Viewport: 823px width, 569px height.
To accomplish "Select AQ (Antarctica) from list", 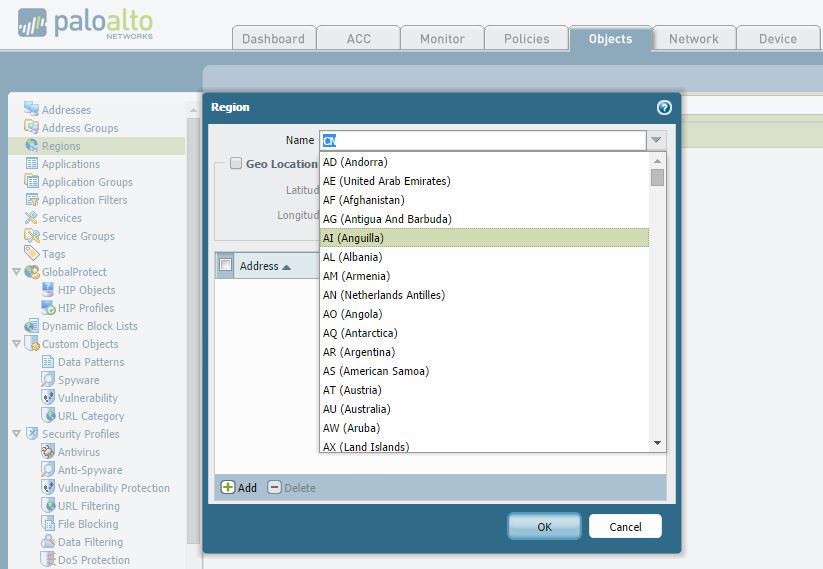I will [484, 333].
